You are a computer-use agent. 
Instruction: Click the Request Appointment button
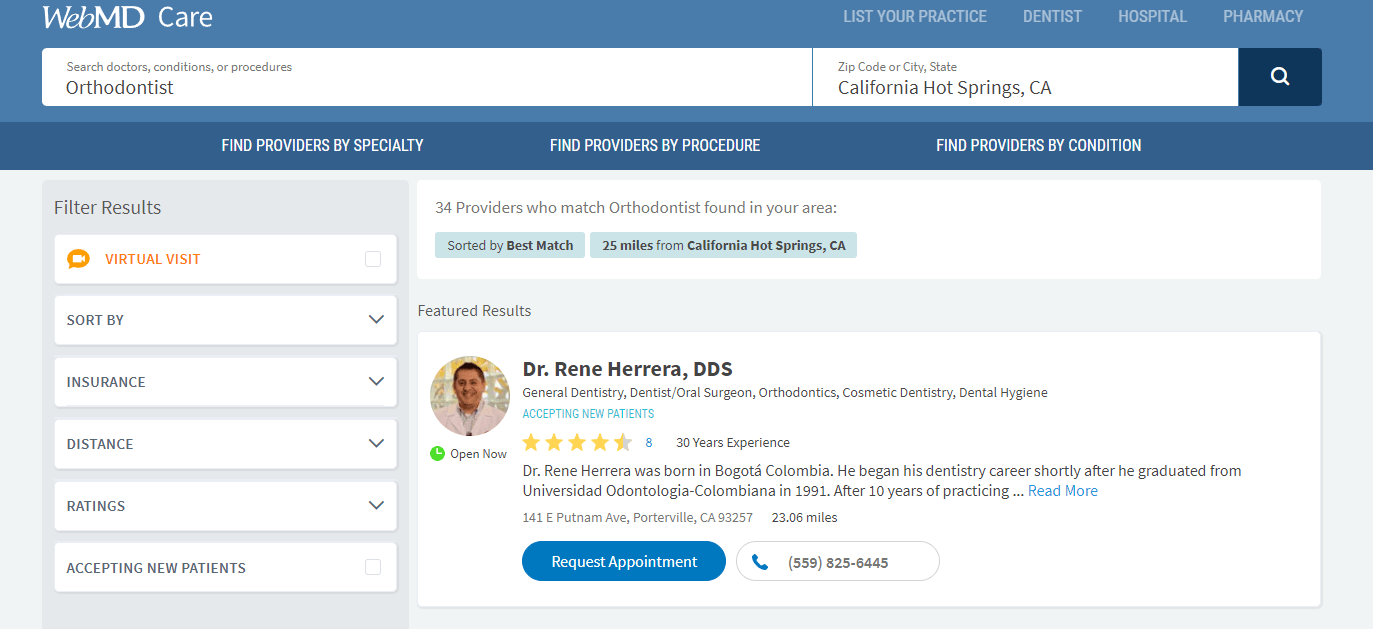point(623,561)
